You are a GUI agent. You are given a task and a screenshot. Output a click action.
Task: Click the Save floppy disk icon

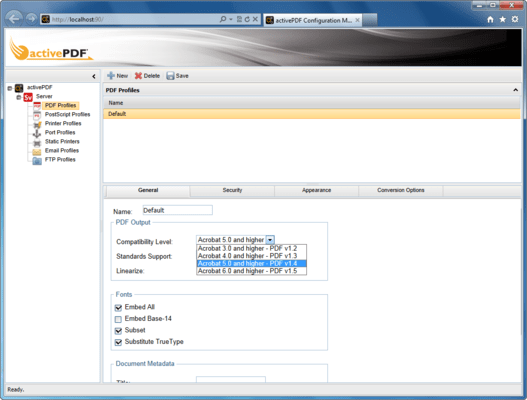pyautogui.click(x=170, y=76)
